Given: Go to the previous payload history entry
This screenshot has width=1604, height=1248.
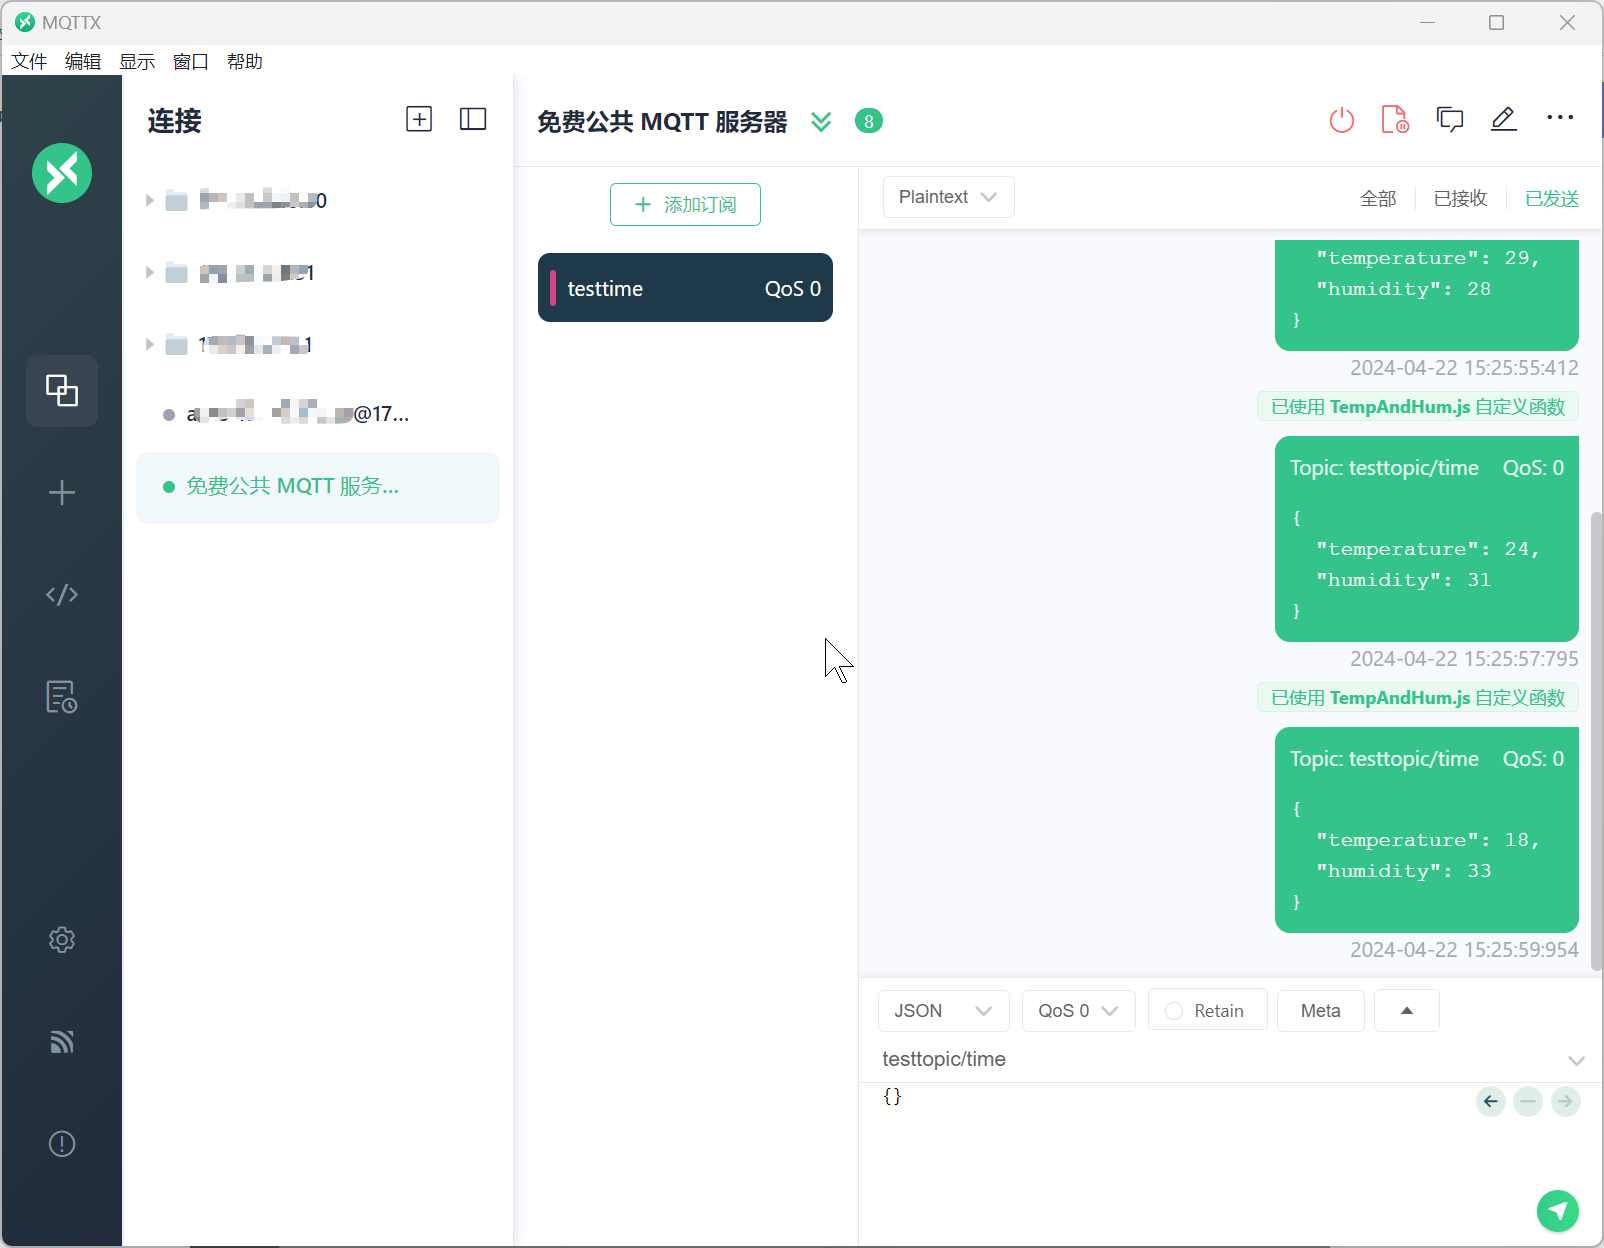Looking at the screenshot, I should pyautogui.click(x=1491, y=1102).
